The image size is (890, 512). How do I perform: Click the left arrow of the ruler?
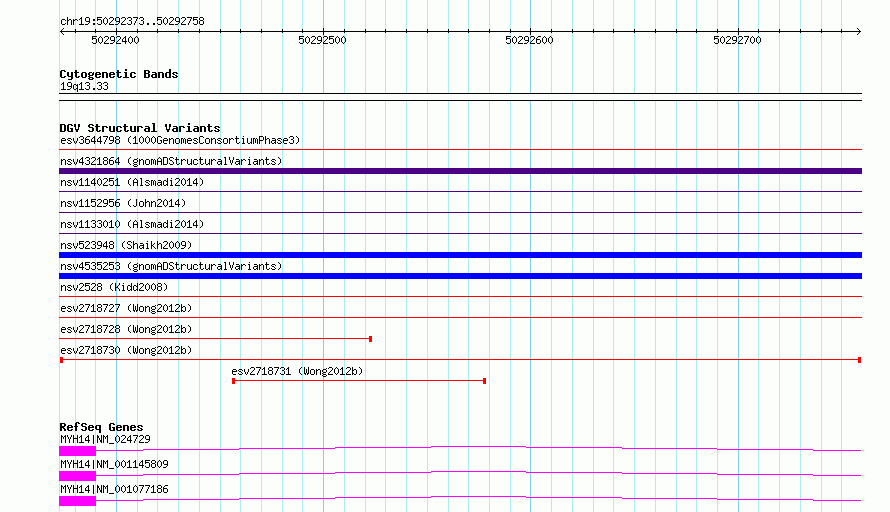62,31
